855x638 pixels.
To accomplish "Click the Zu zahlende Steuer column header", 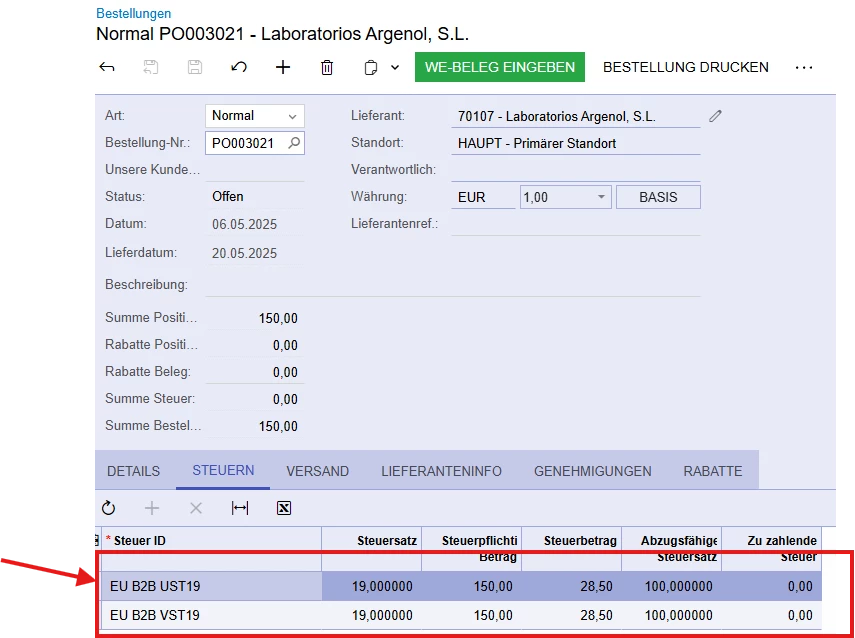I will click(772, 548).
